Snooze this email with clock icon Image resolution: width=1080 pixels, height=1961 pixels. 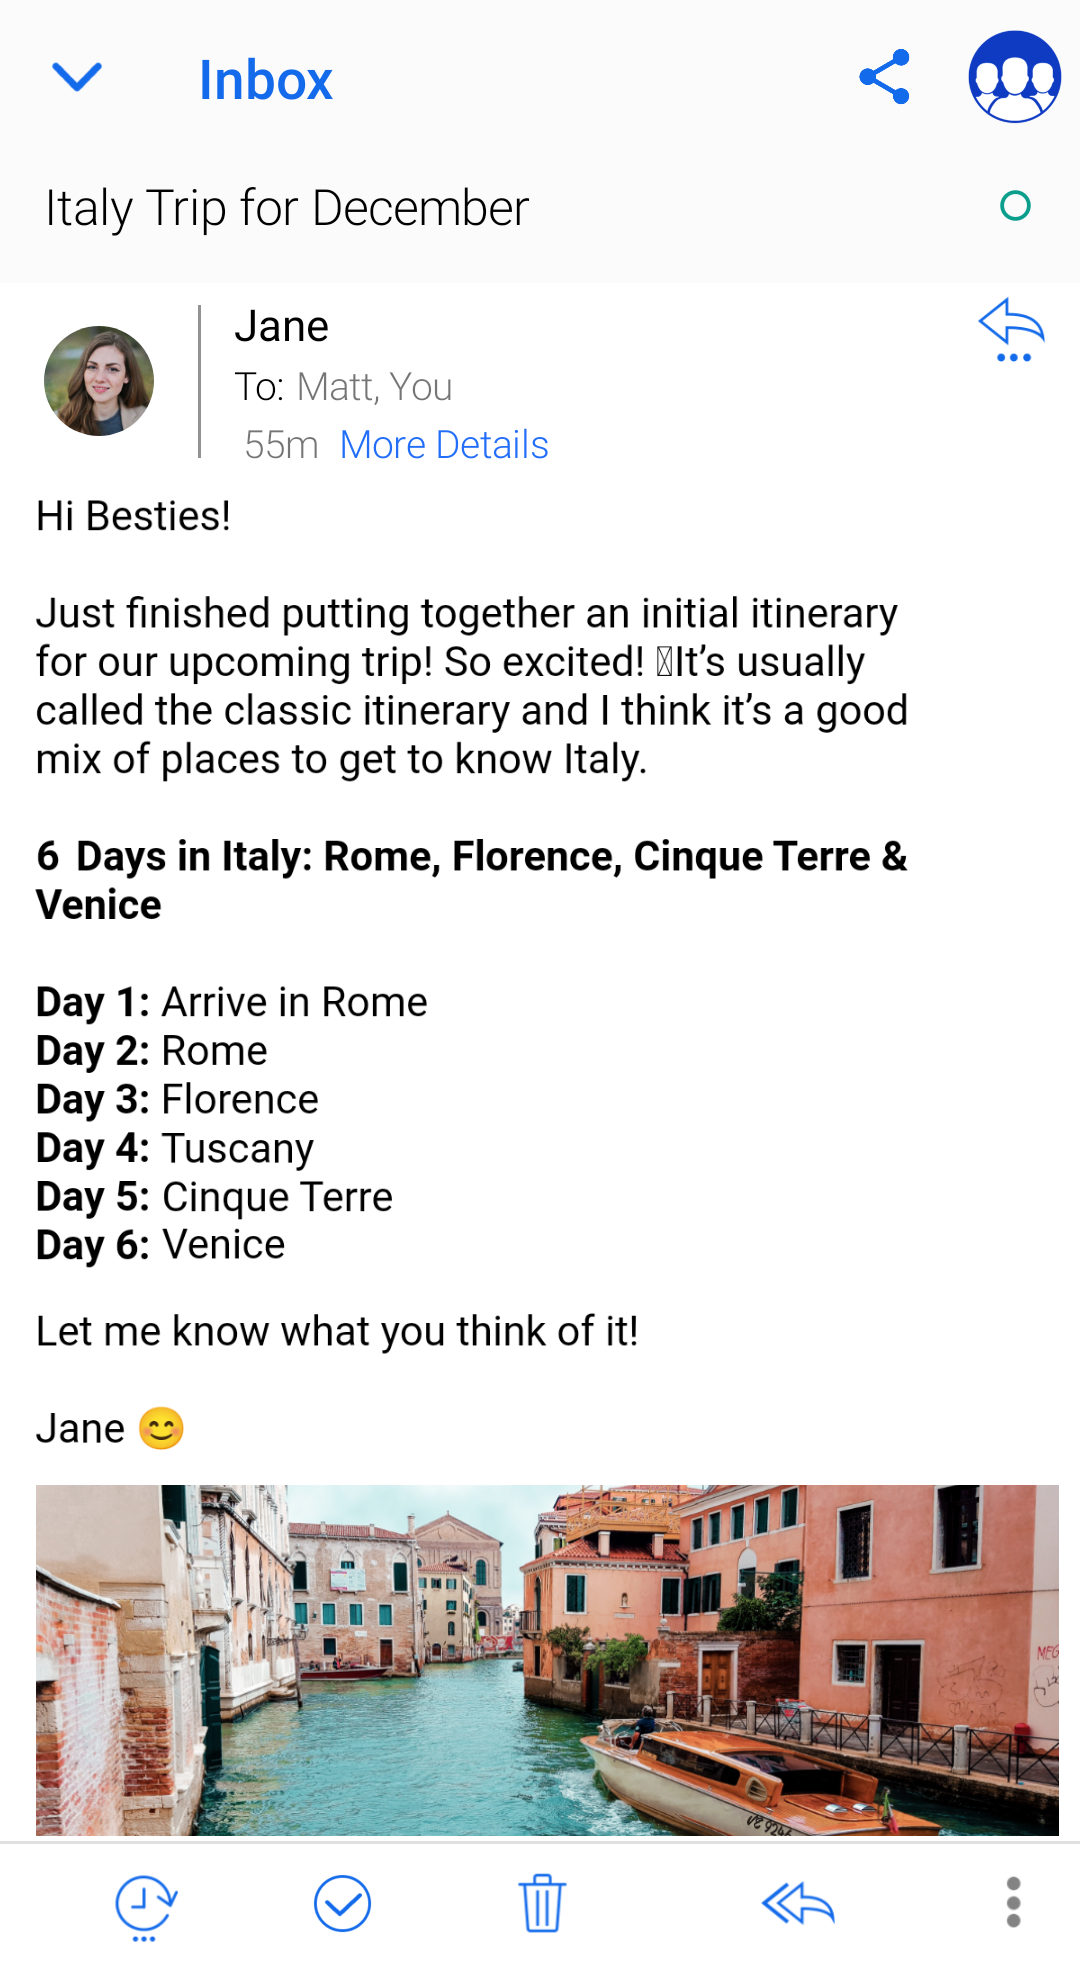146,1904
